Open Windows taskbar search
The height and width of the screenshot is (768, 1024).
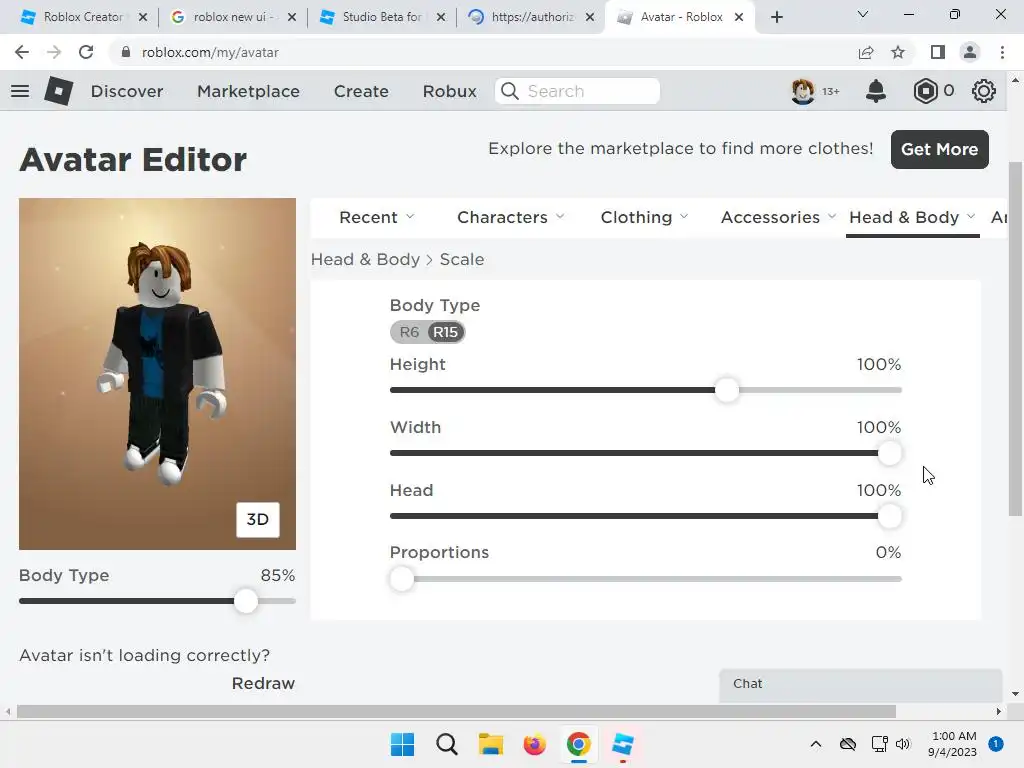point(447,744)
